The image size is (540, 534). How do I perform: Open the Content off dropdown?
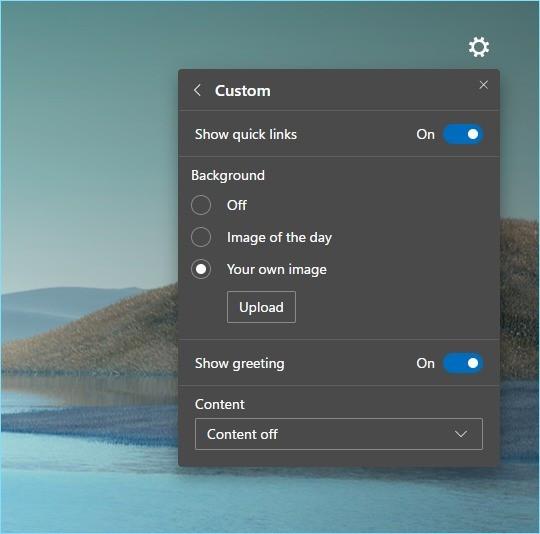(339, 434)
